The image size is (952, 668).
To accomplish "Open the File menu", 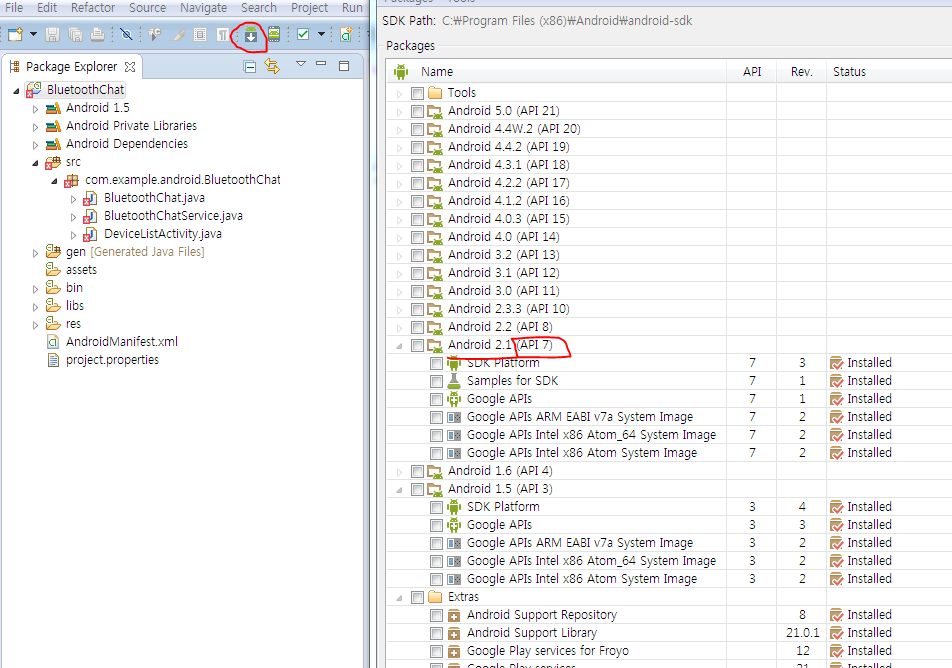I will point(14,7).
